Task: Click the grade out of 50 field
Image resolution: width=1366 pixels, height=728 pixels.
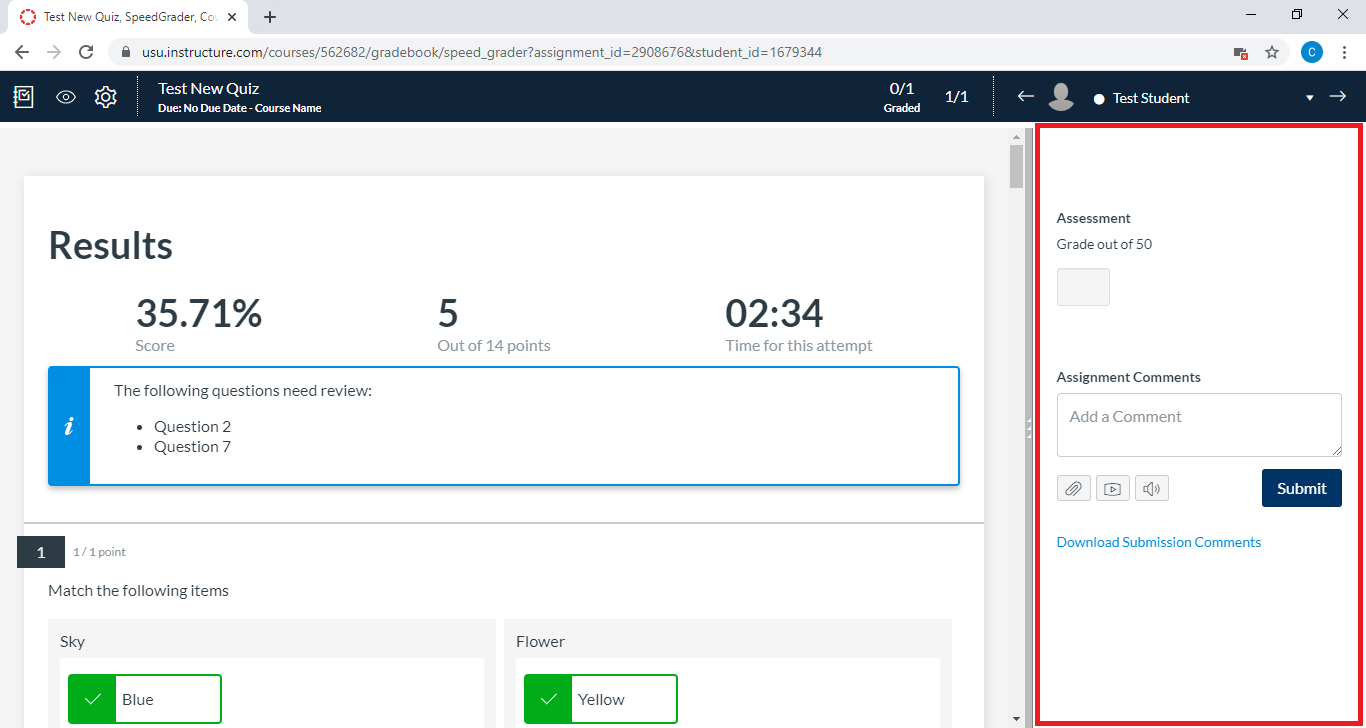Action: point(1083,287)
